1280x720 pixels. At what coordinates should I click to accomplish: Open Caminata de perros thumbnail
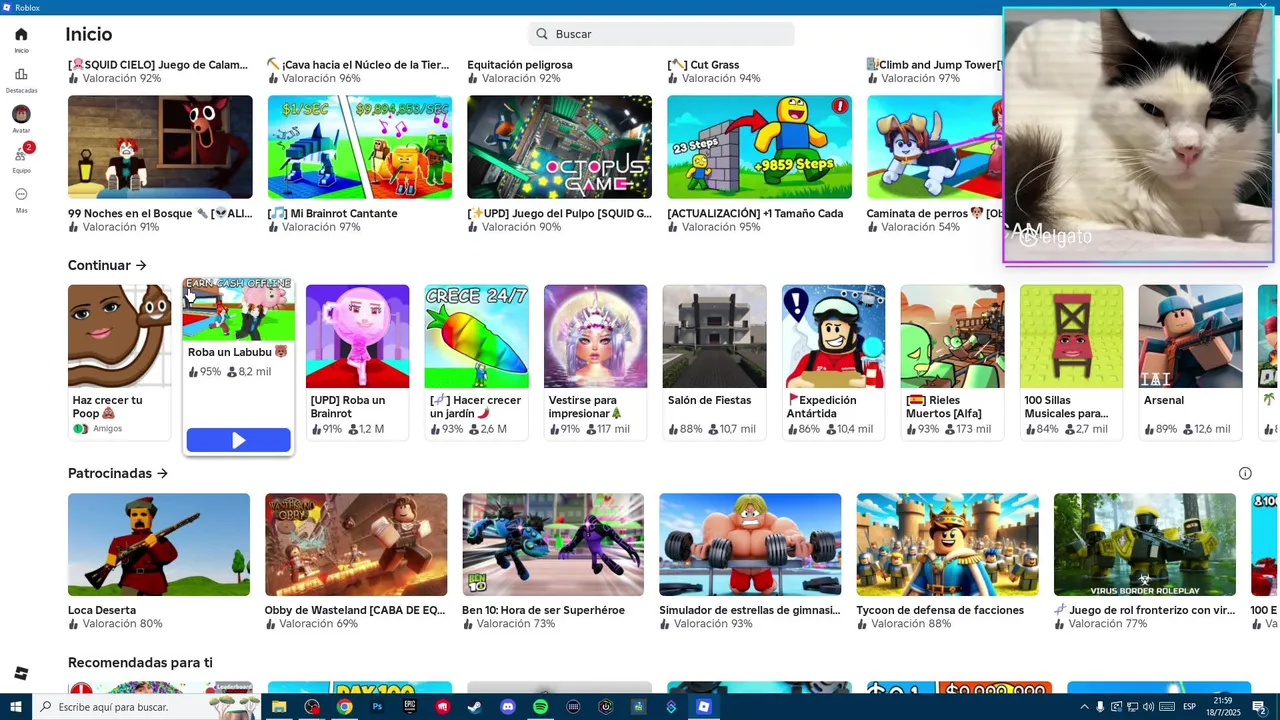click(x=935, y=147)
